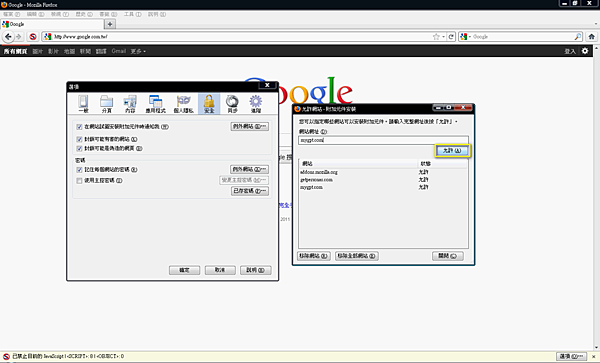Screen dimensions: 600x363
Task: Expand the 更多 menu on the Google bar
Action: pyautogui.click(x=138, y=51)
